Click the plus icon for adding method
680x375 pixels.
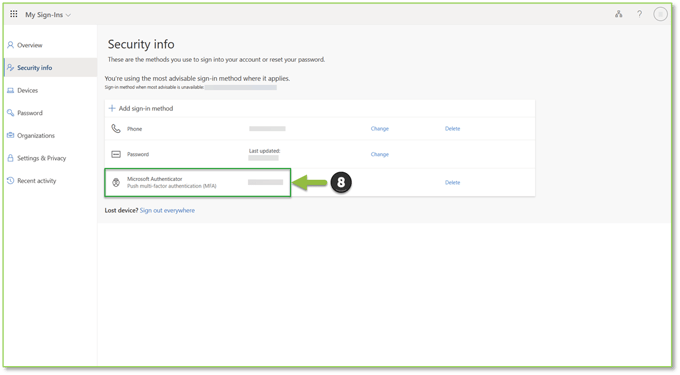click(x=112, y=108)
